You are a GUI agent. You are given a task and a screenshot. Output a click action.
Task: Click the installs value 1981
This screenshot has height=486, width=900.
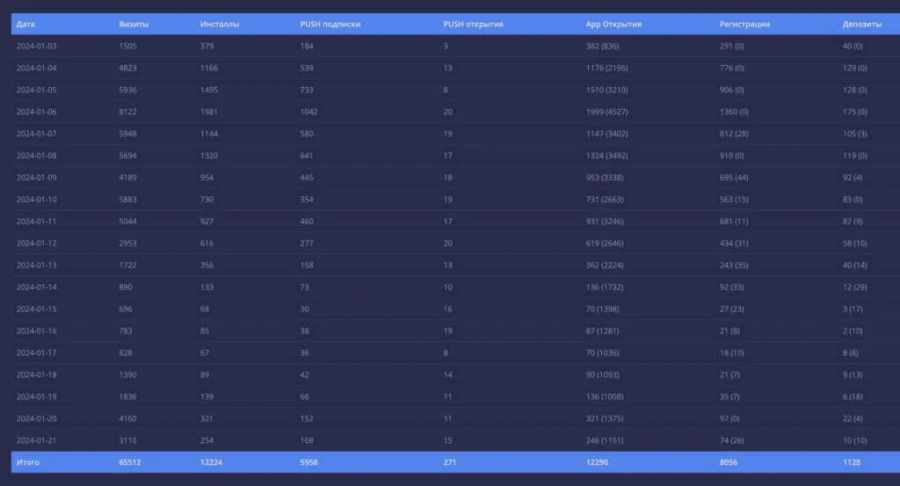coord(211,112)
